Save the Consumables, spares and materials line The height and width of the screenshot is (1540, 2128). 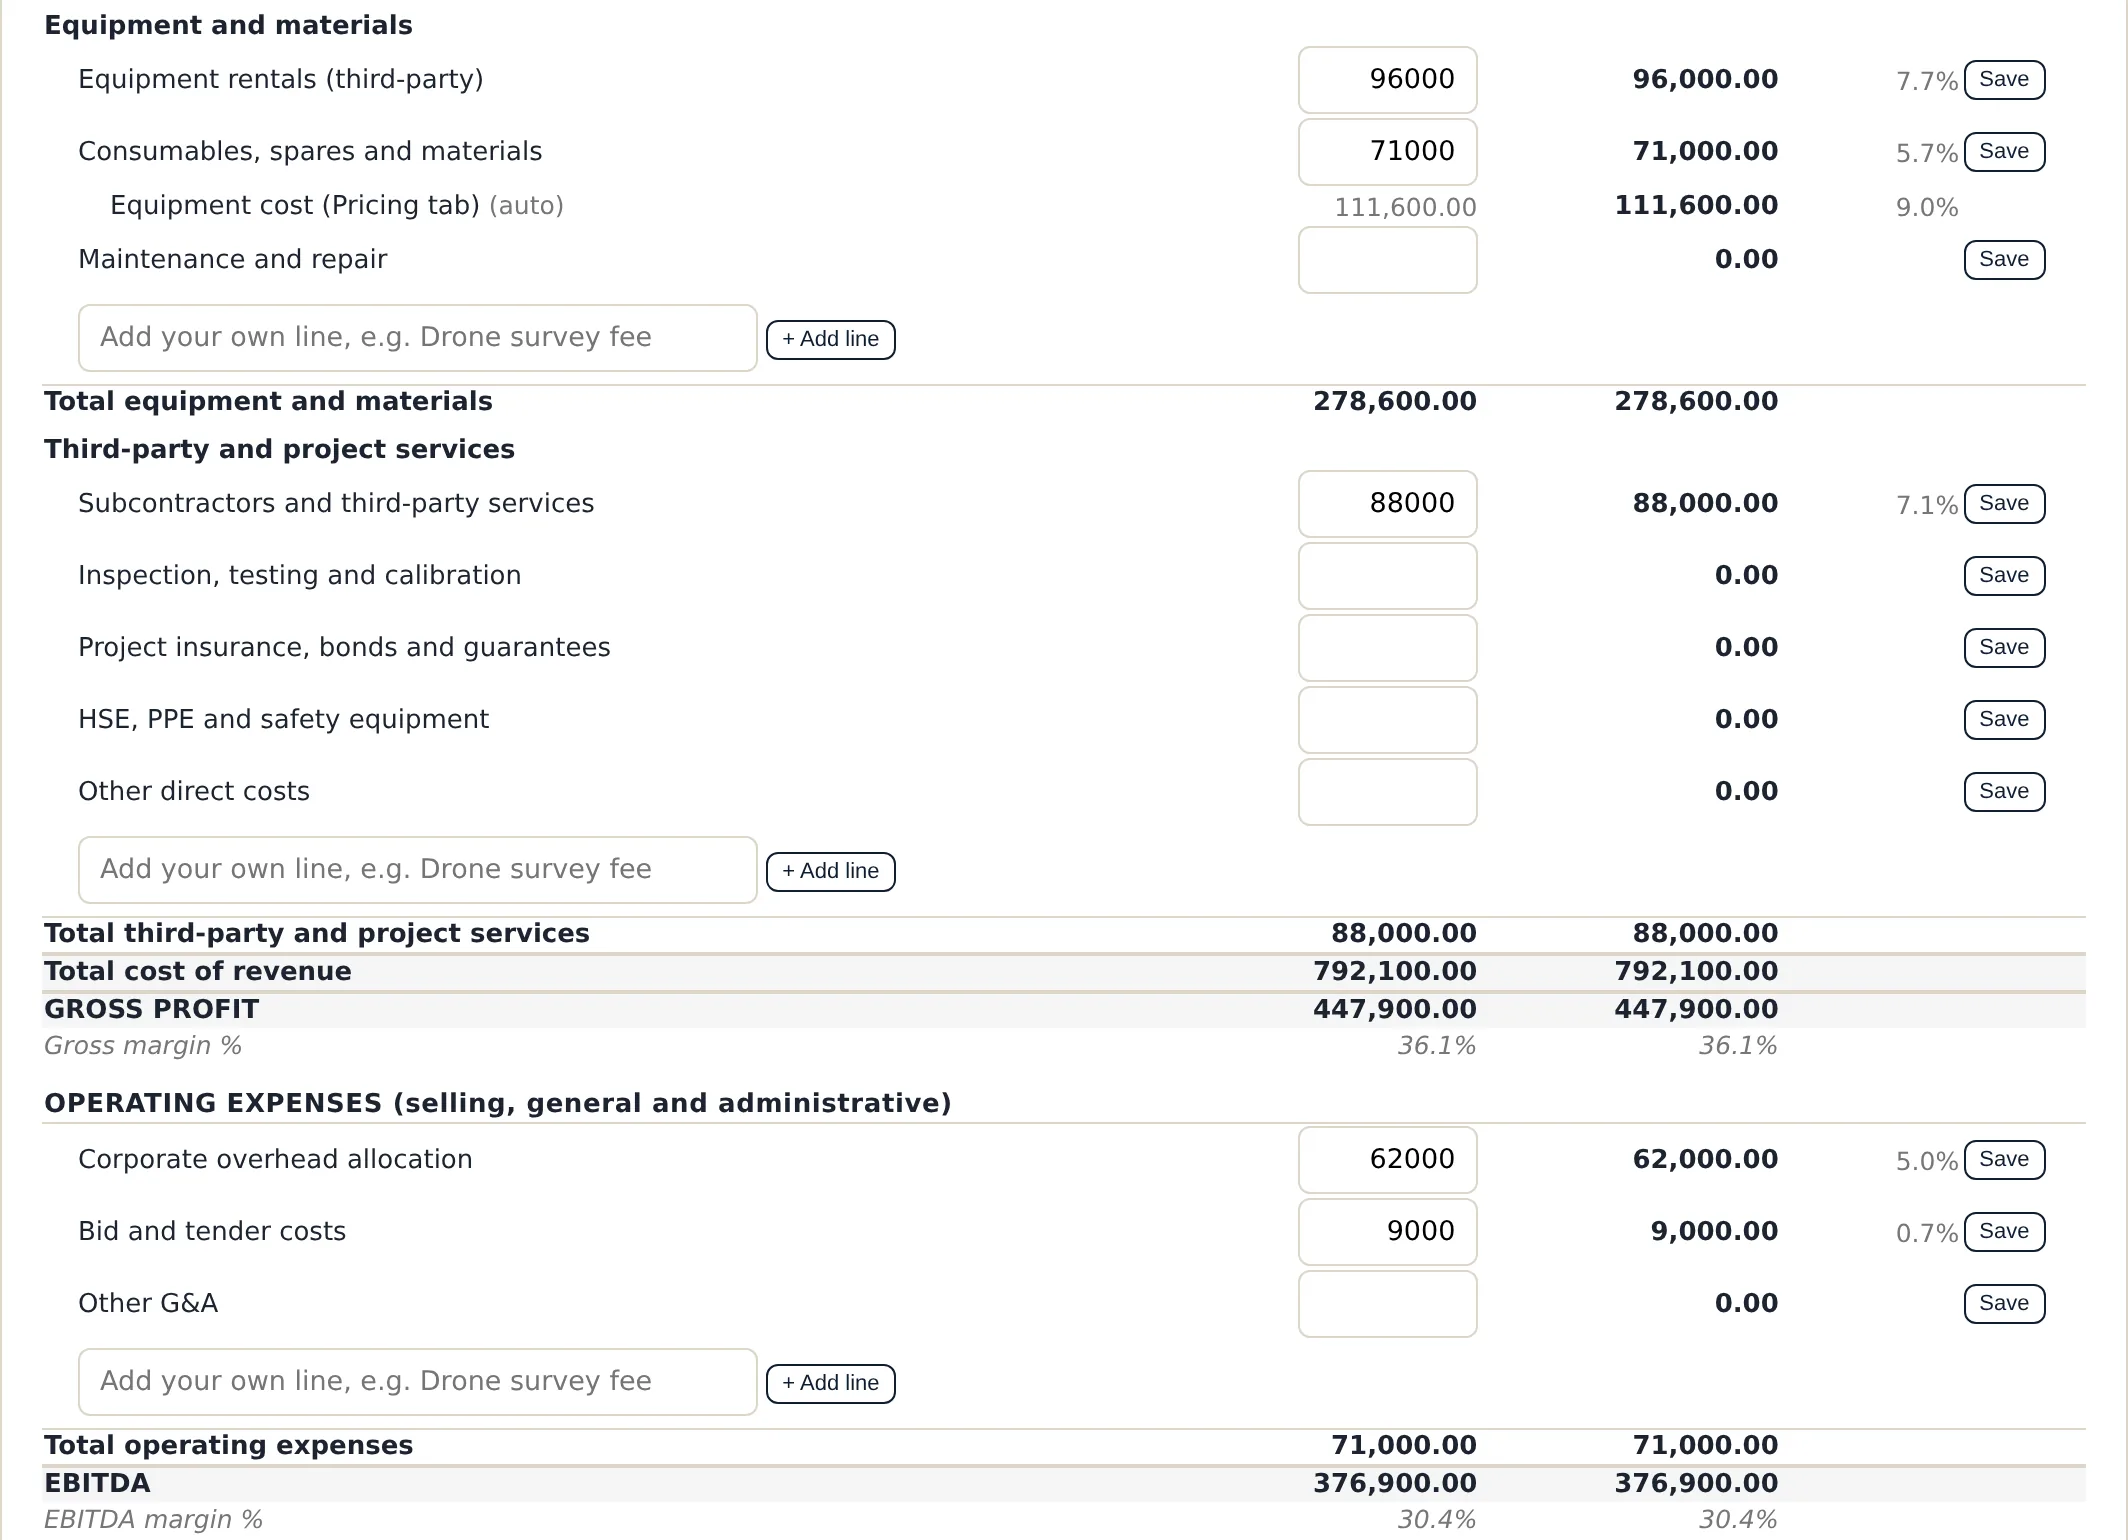tap(2004, 152)
